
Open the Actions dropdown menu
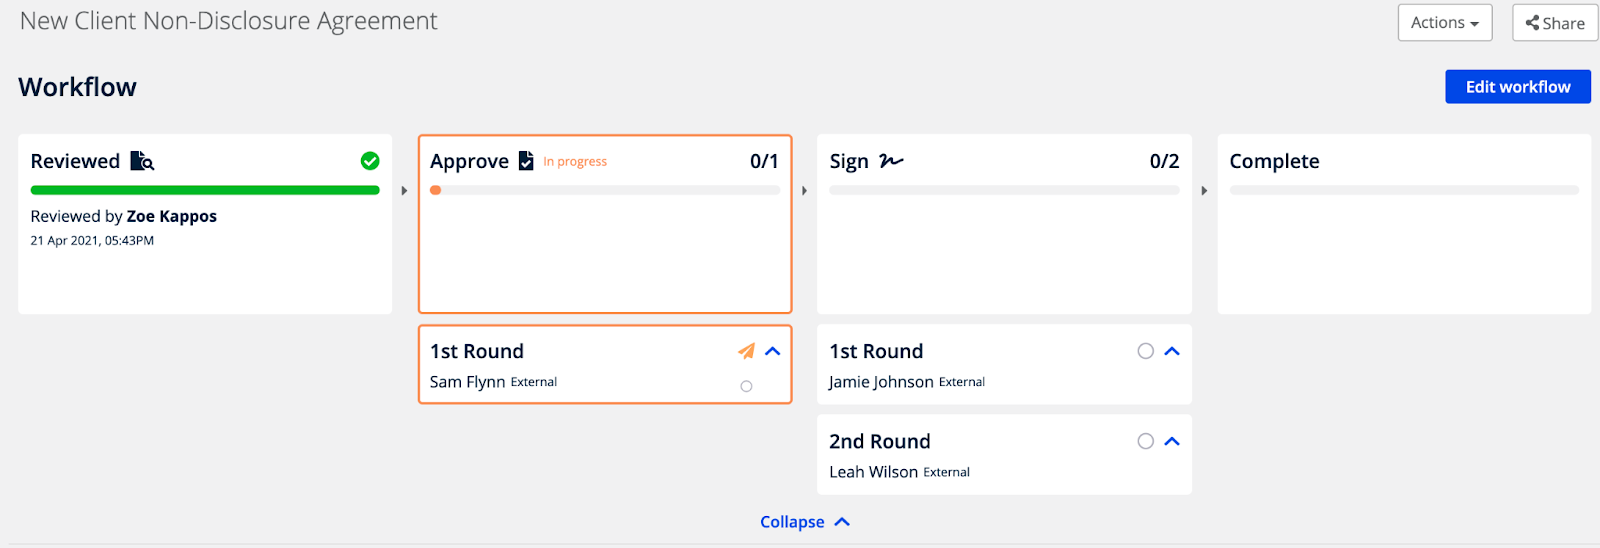(x=1445, y=23)
